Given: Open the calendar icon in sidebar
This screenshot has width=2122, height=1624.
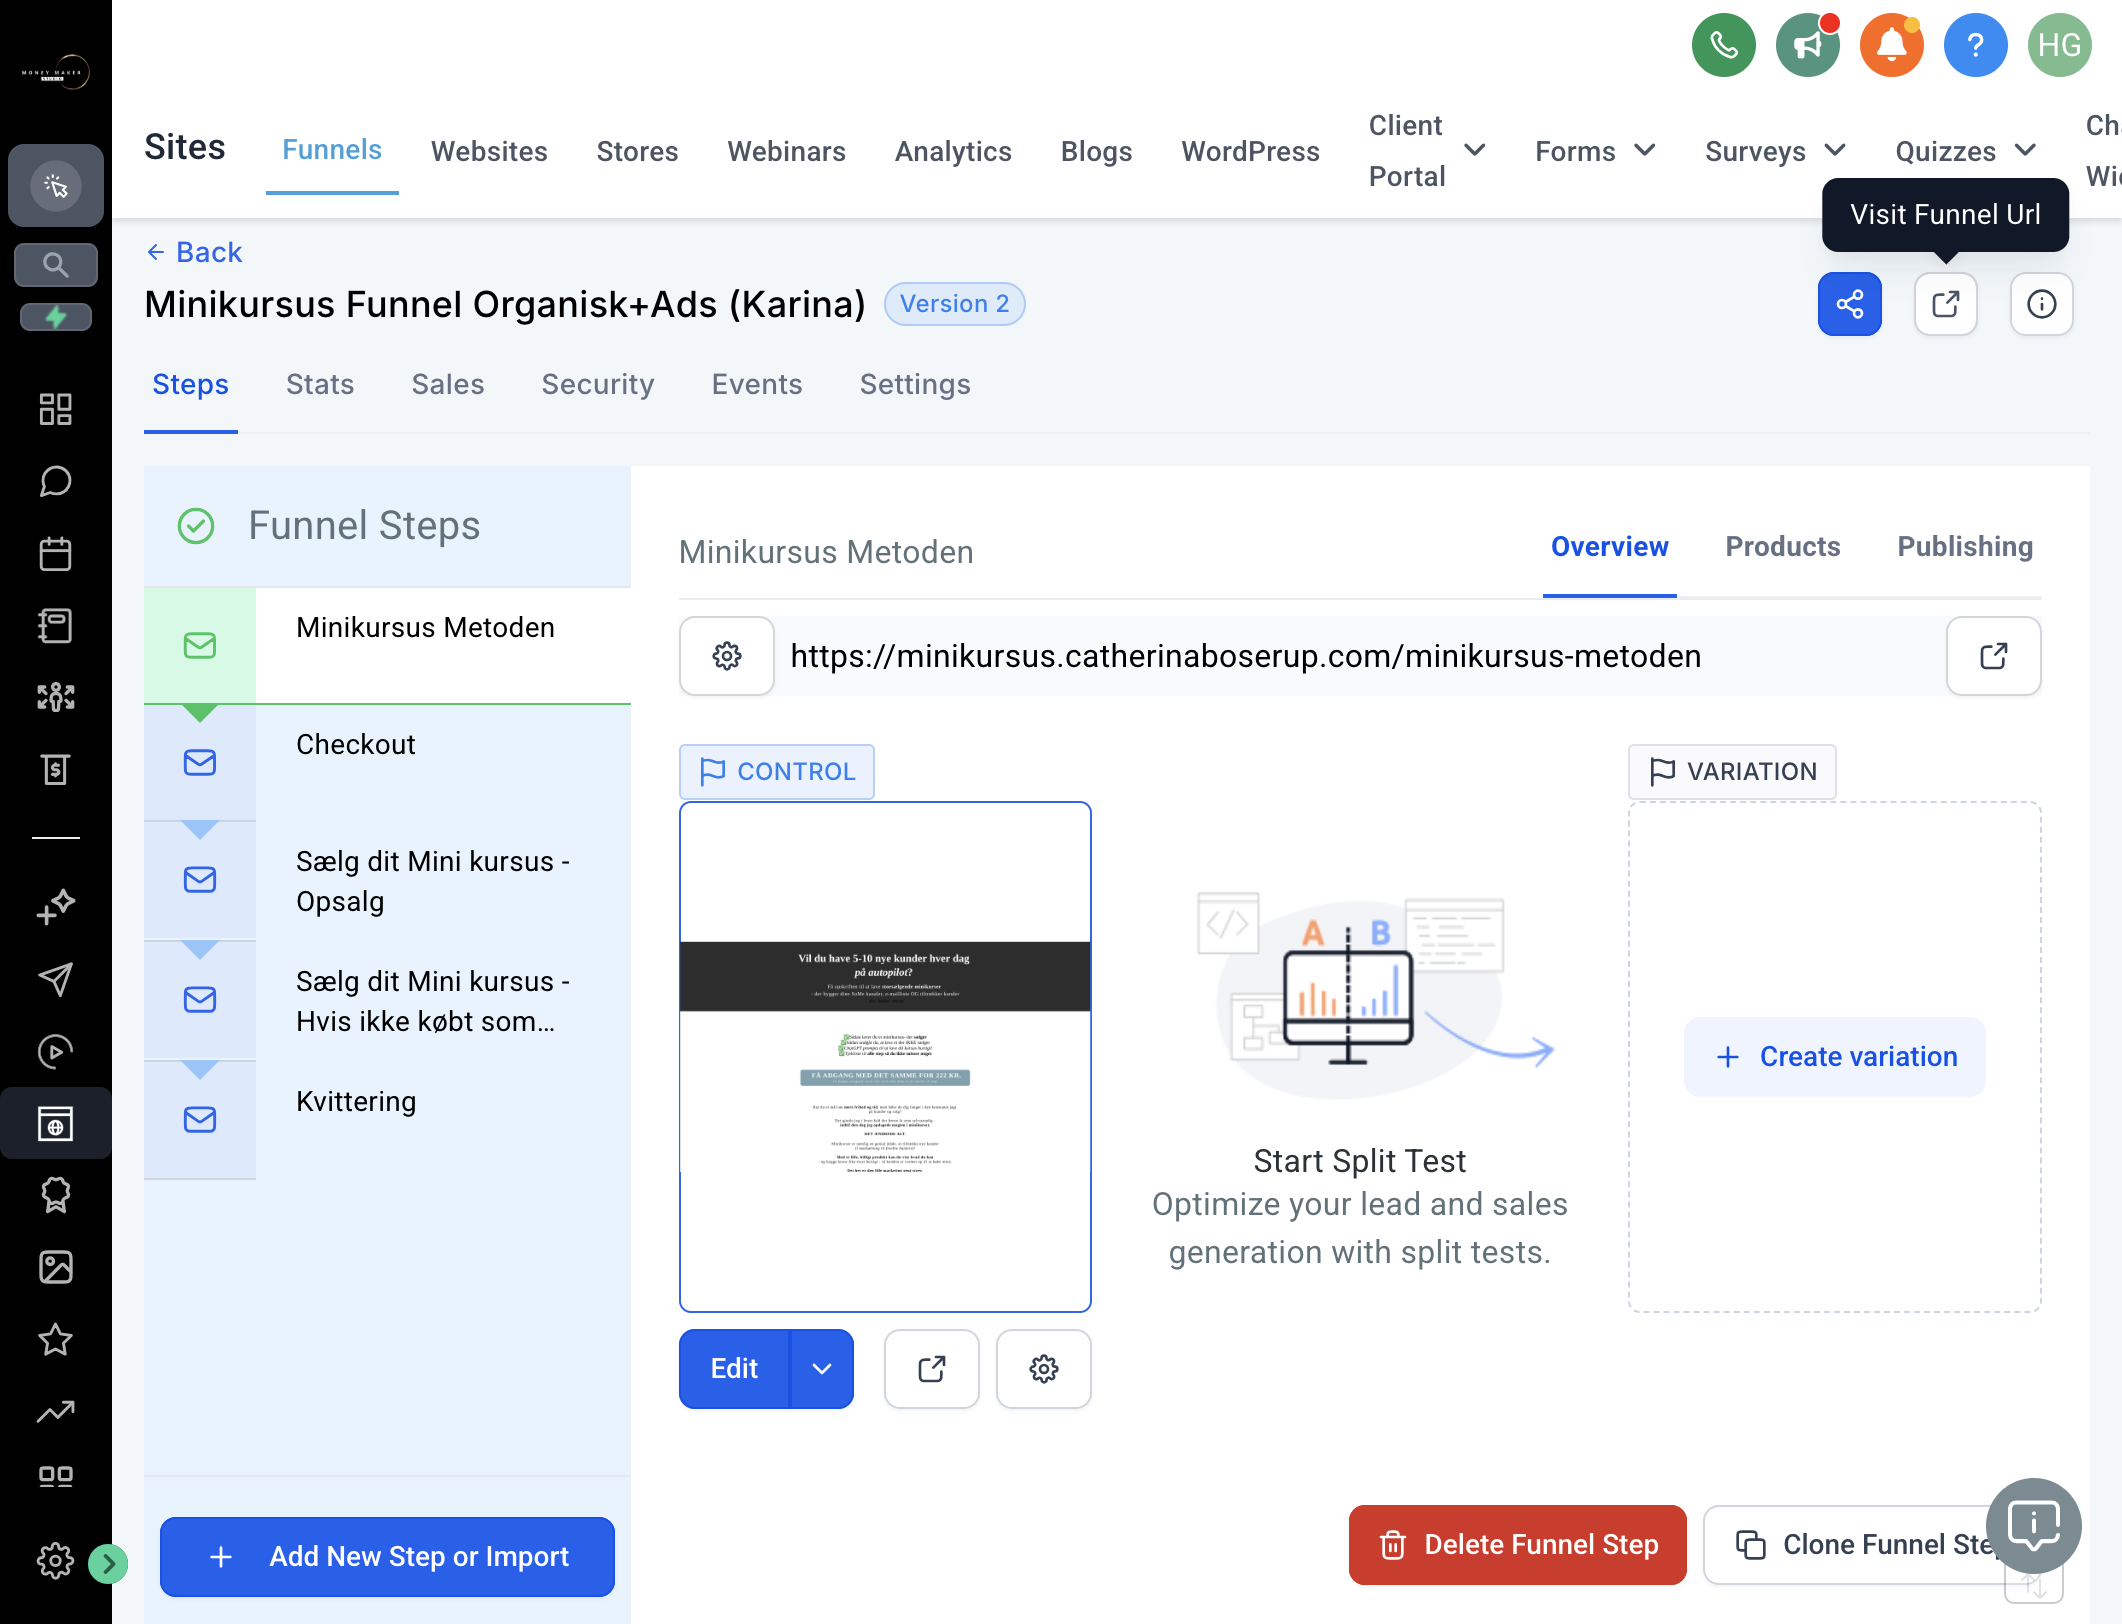Looking at the screenshot, I should (x=56, y=553).
